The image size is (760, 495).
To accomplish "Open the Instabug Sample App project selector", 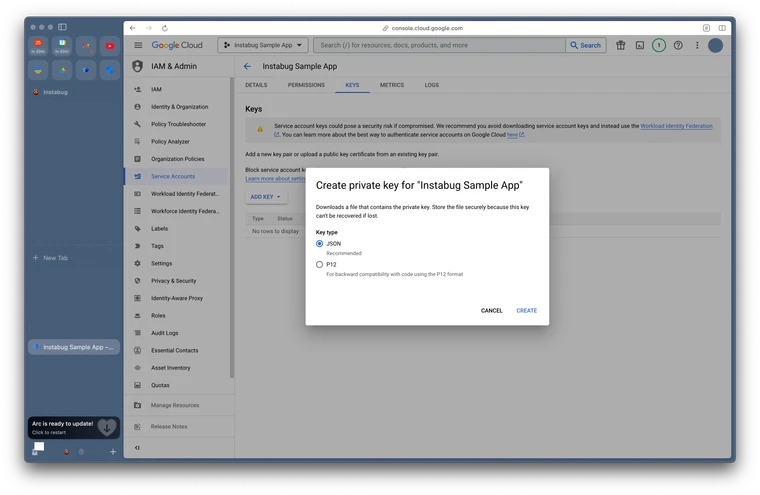I will tap(263, 45).
